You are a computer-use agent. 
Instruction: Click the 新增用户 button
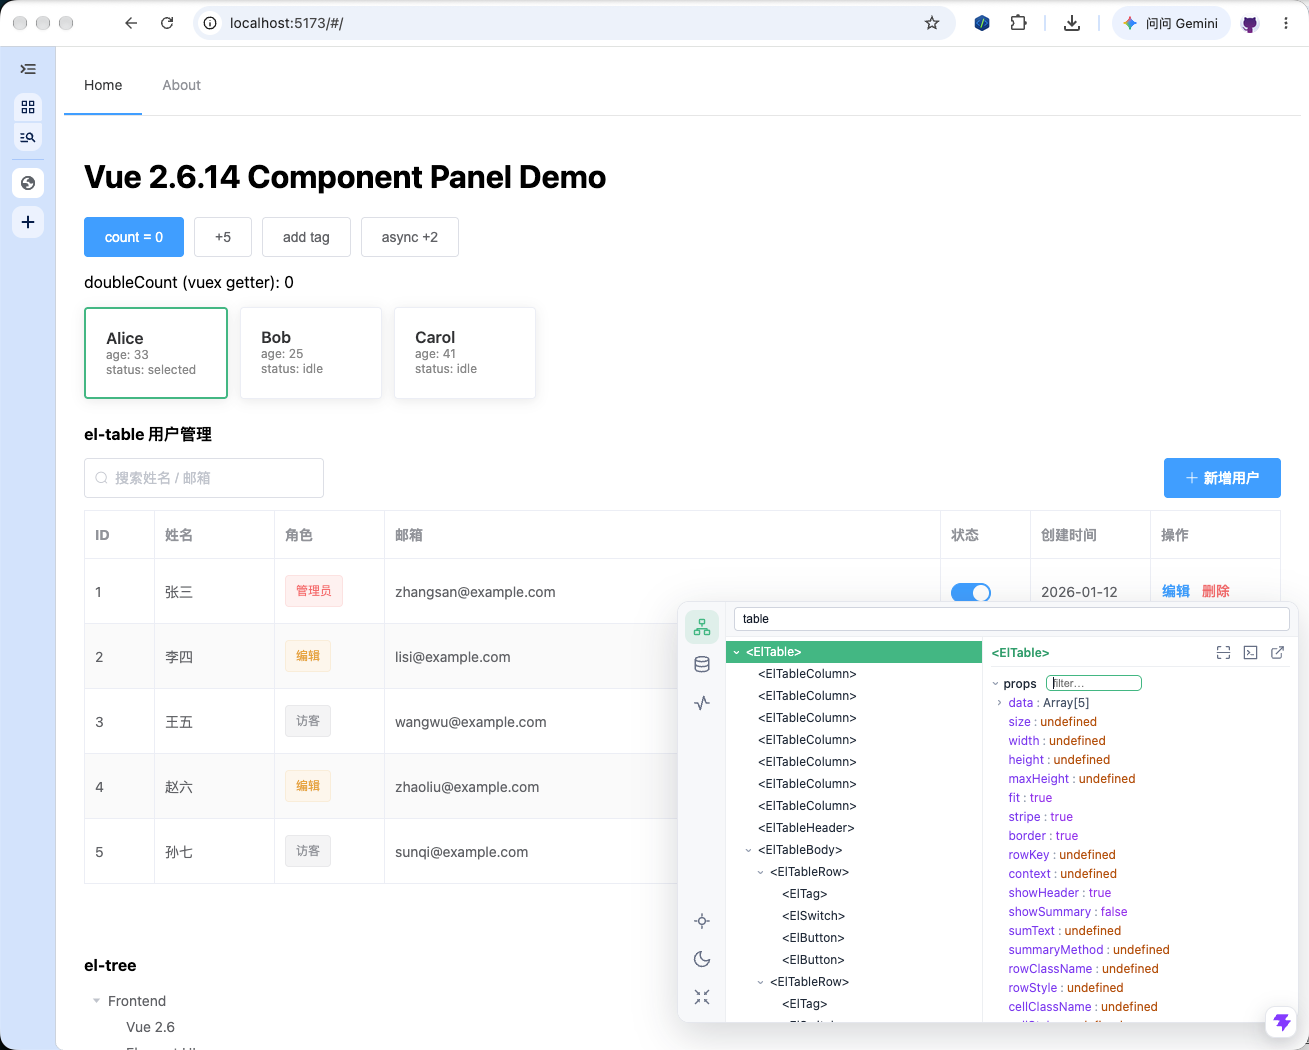point(1222,478)
